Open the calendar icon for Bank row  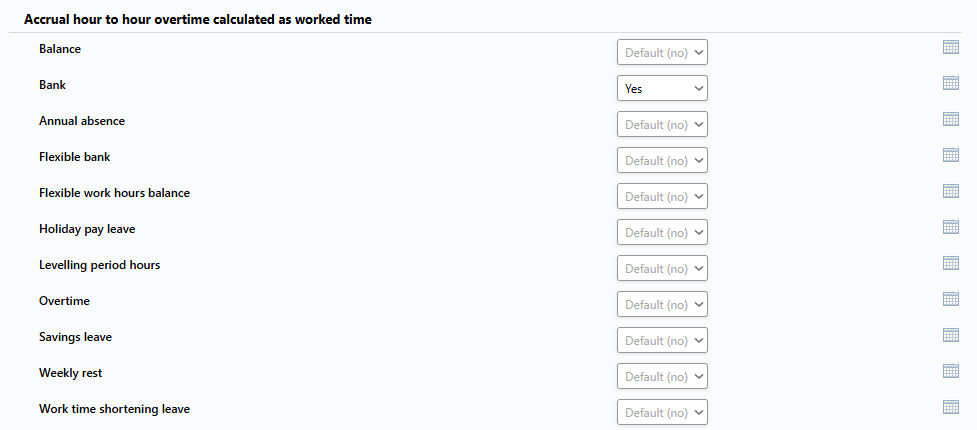coord(951,83)
